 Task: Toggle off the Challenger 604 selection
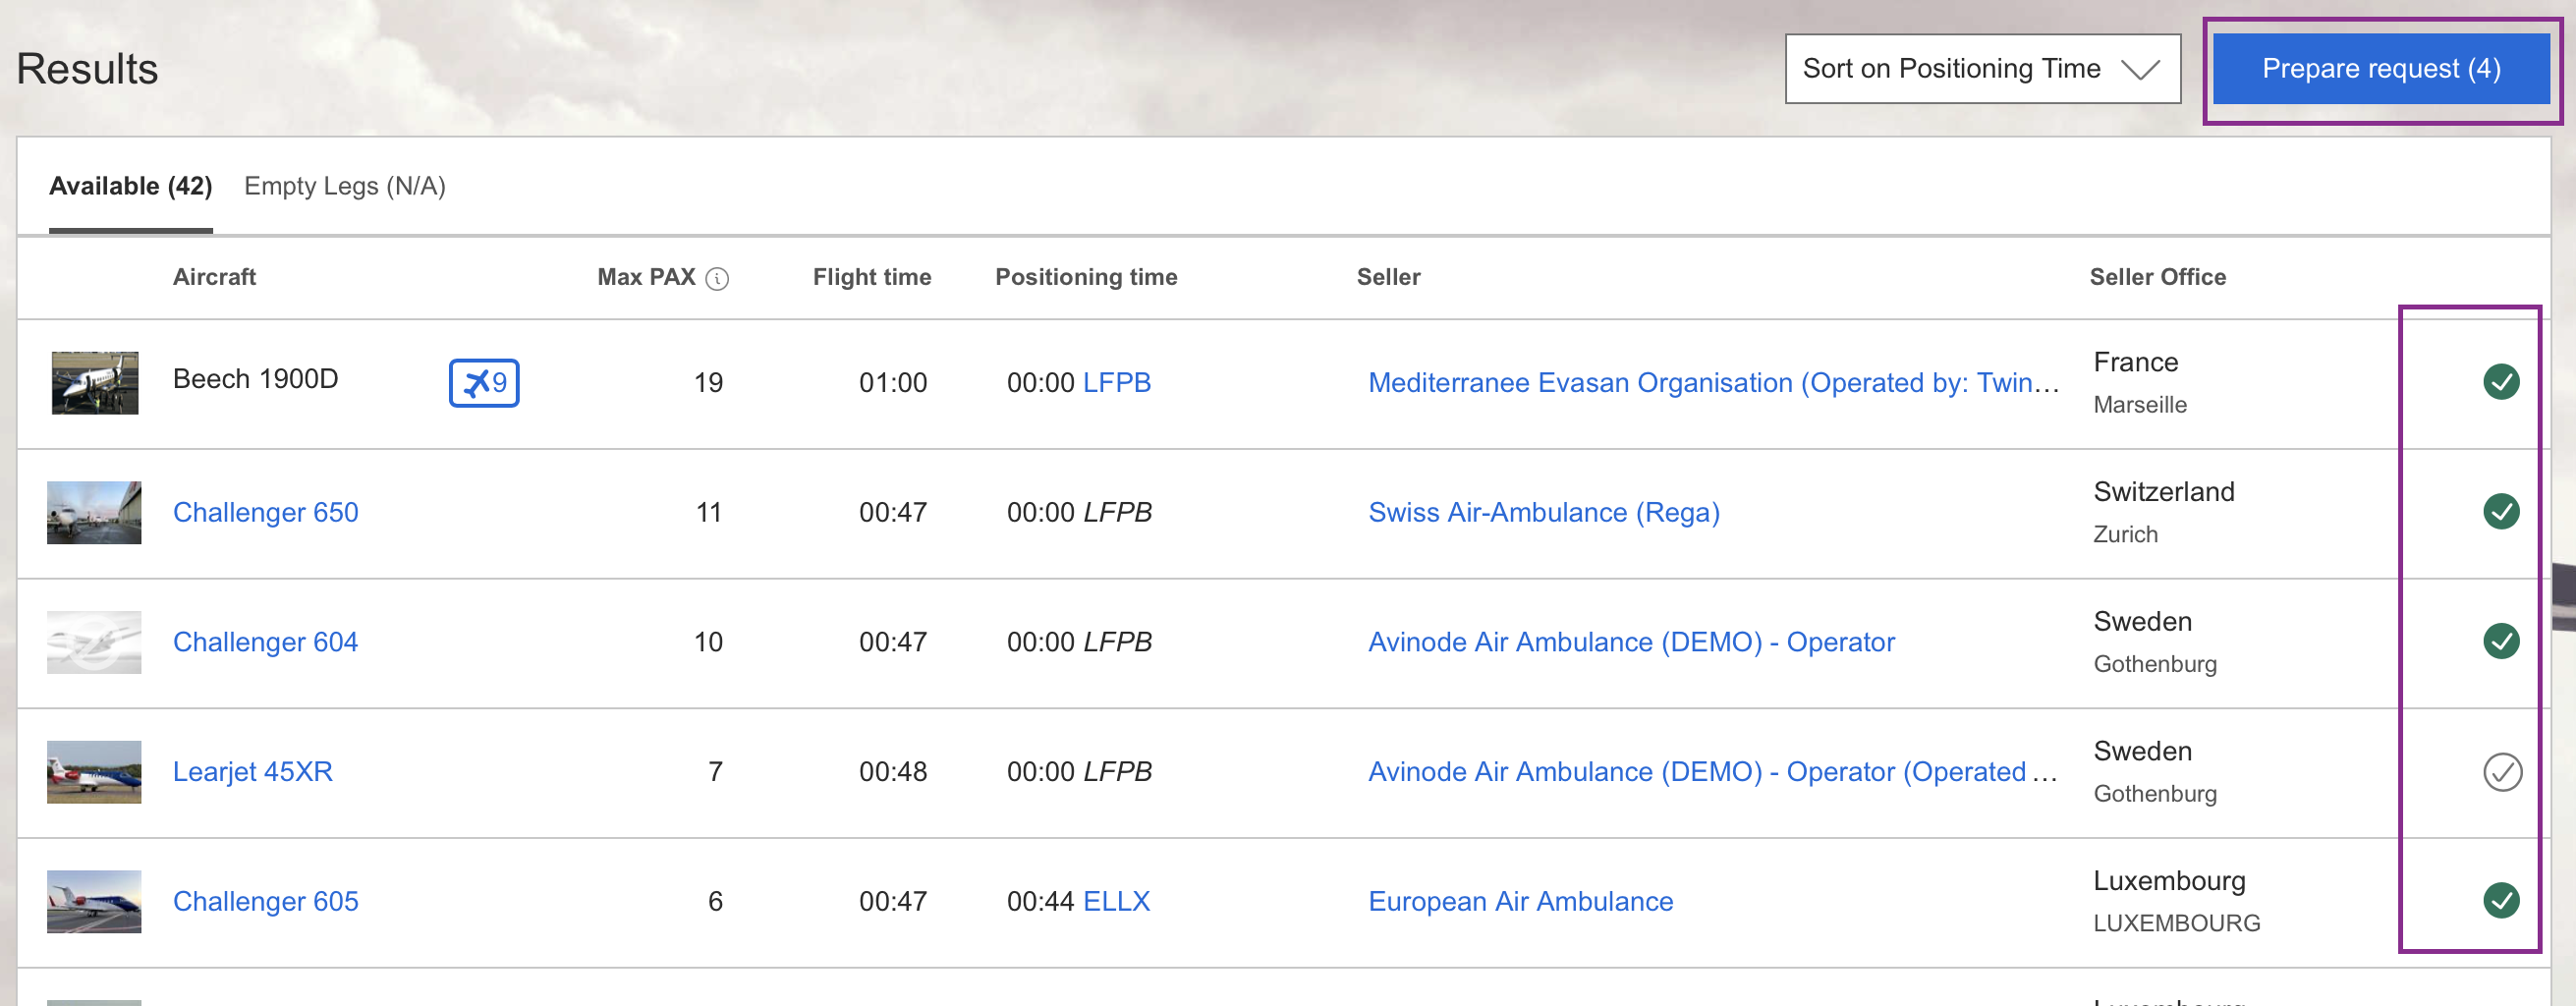pyautogui.click(x=2500, y=641)
